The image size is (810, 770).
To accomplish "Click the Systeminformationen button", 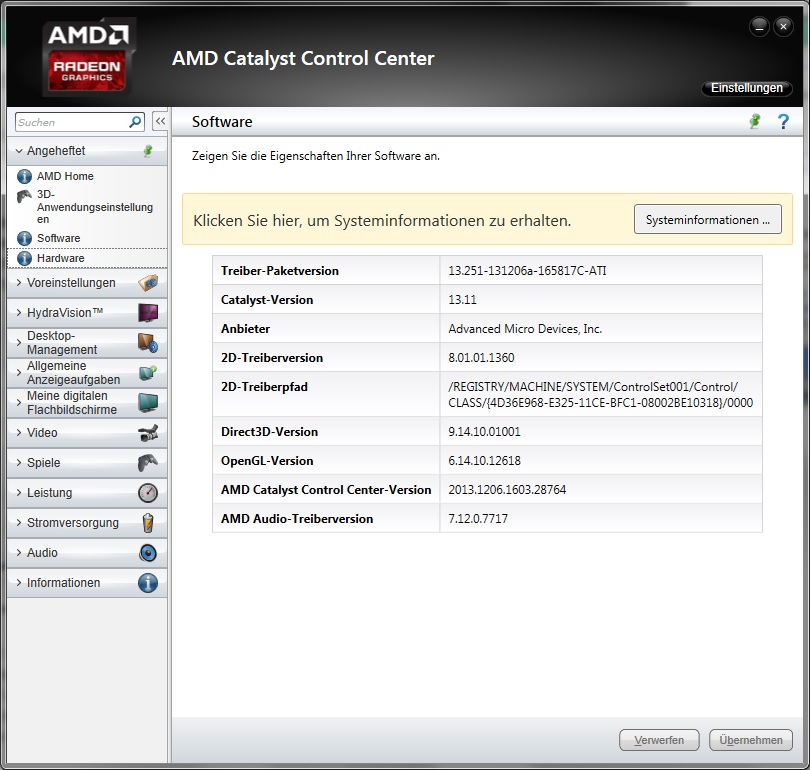I will click(x=708, y=219).
